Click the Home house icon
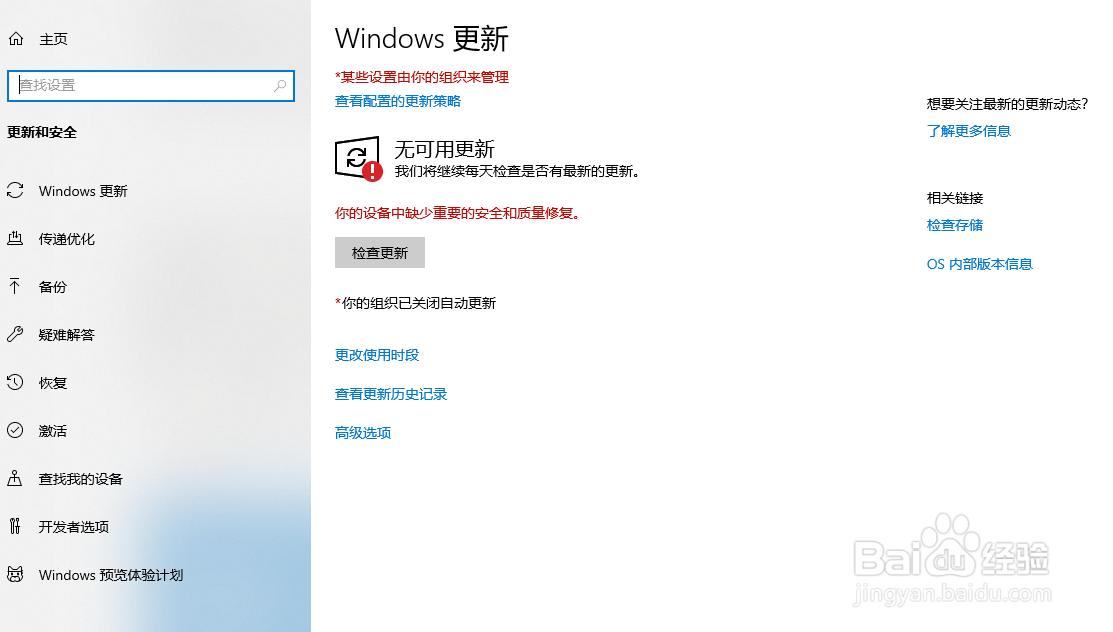This screenshot has height=632, width=1113. coord(16,39)
